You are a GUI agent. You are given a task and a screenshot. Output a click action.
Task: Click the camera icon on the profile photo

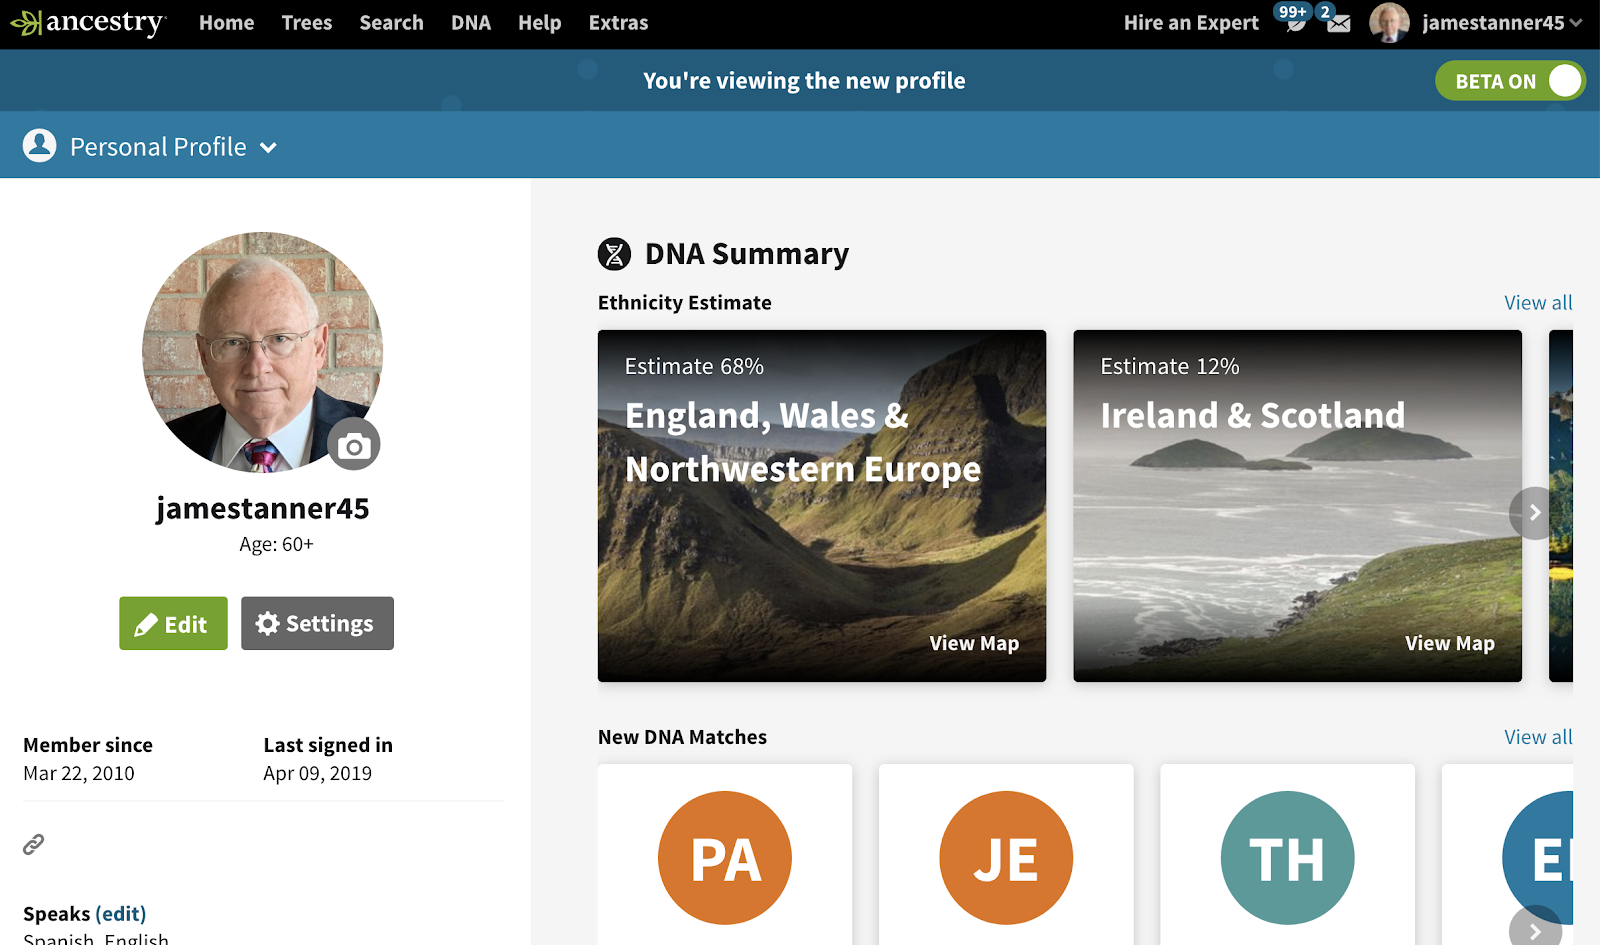pos(354,444)
